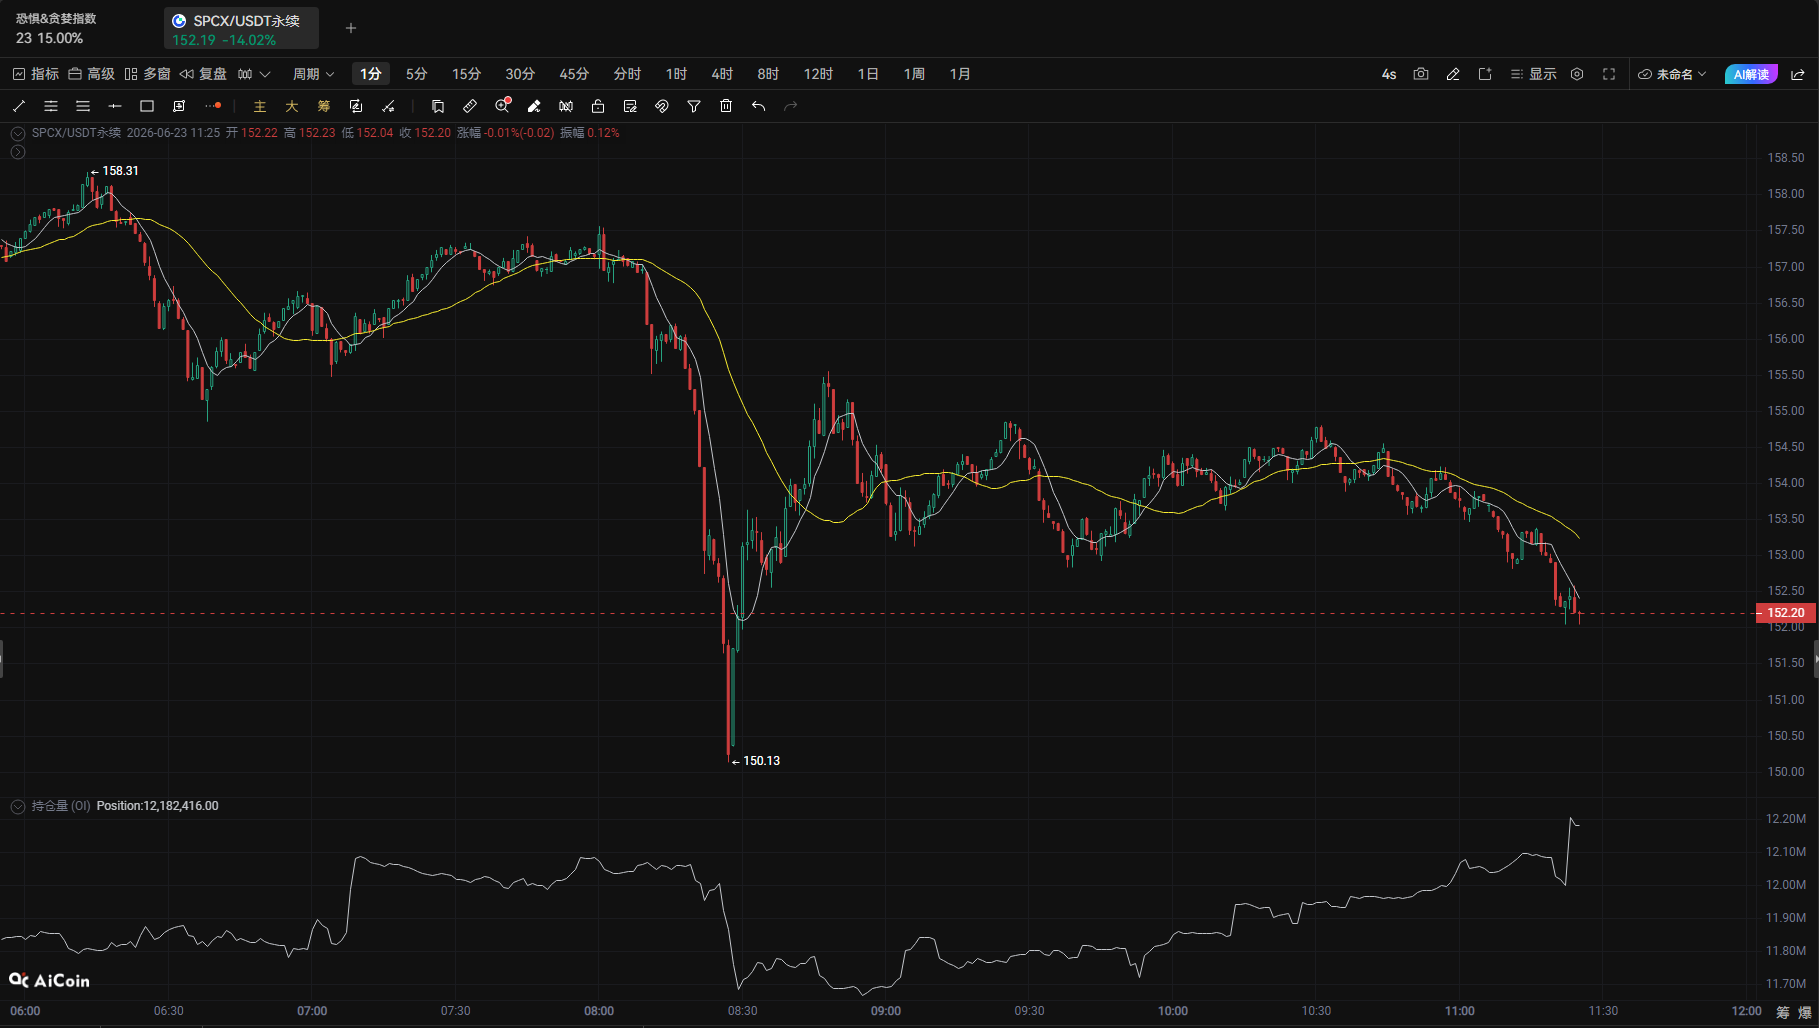
Task: Share the chart with the share arrow icon
Action: tap(1798, 74)
